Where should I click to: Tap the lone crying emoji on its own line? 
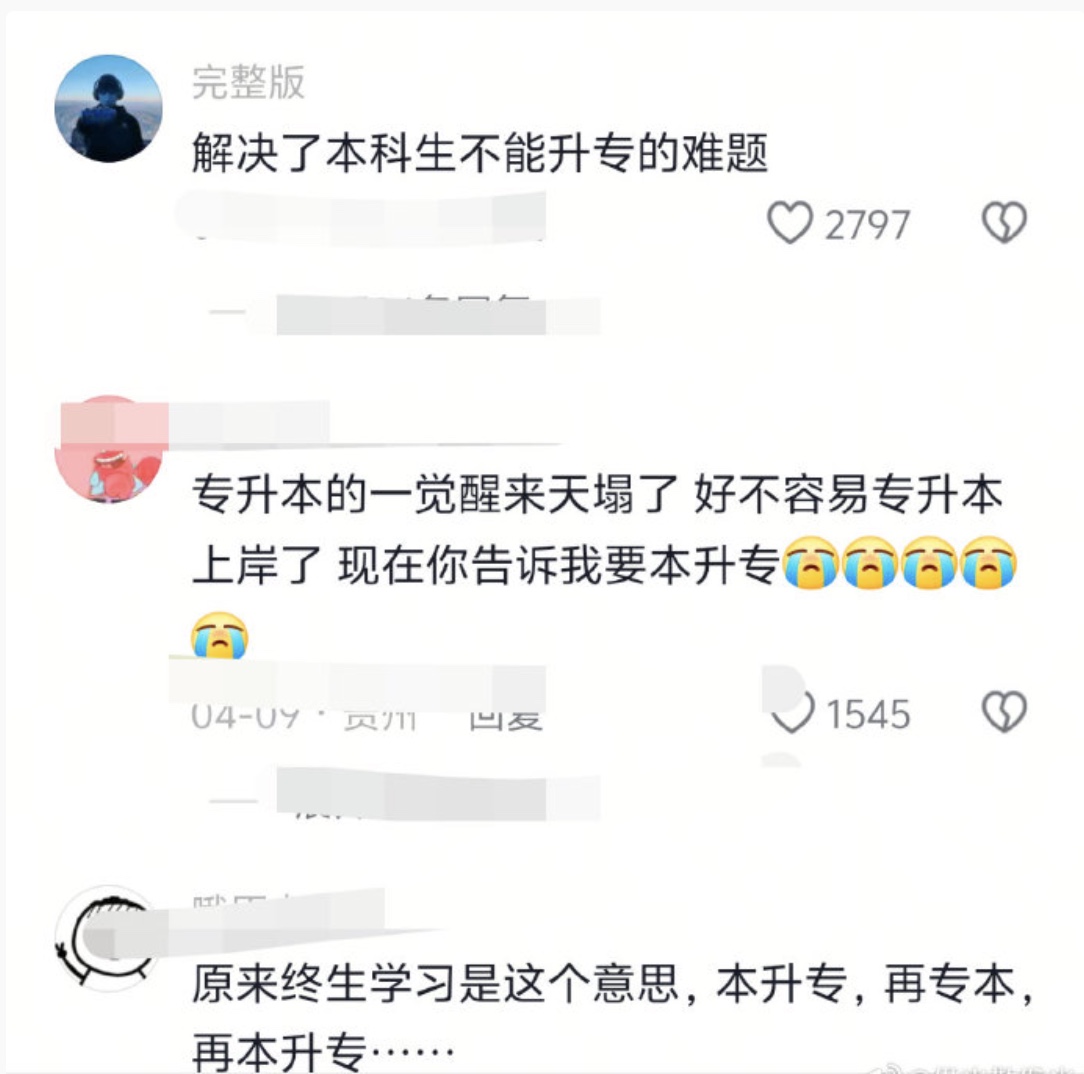click(218, 634)
